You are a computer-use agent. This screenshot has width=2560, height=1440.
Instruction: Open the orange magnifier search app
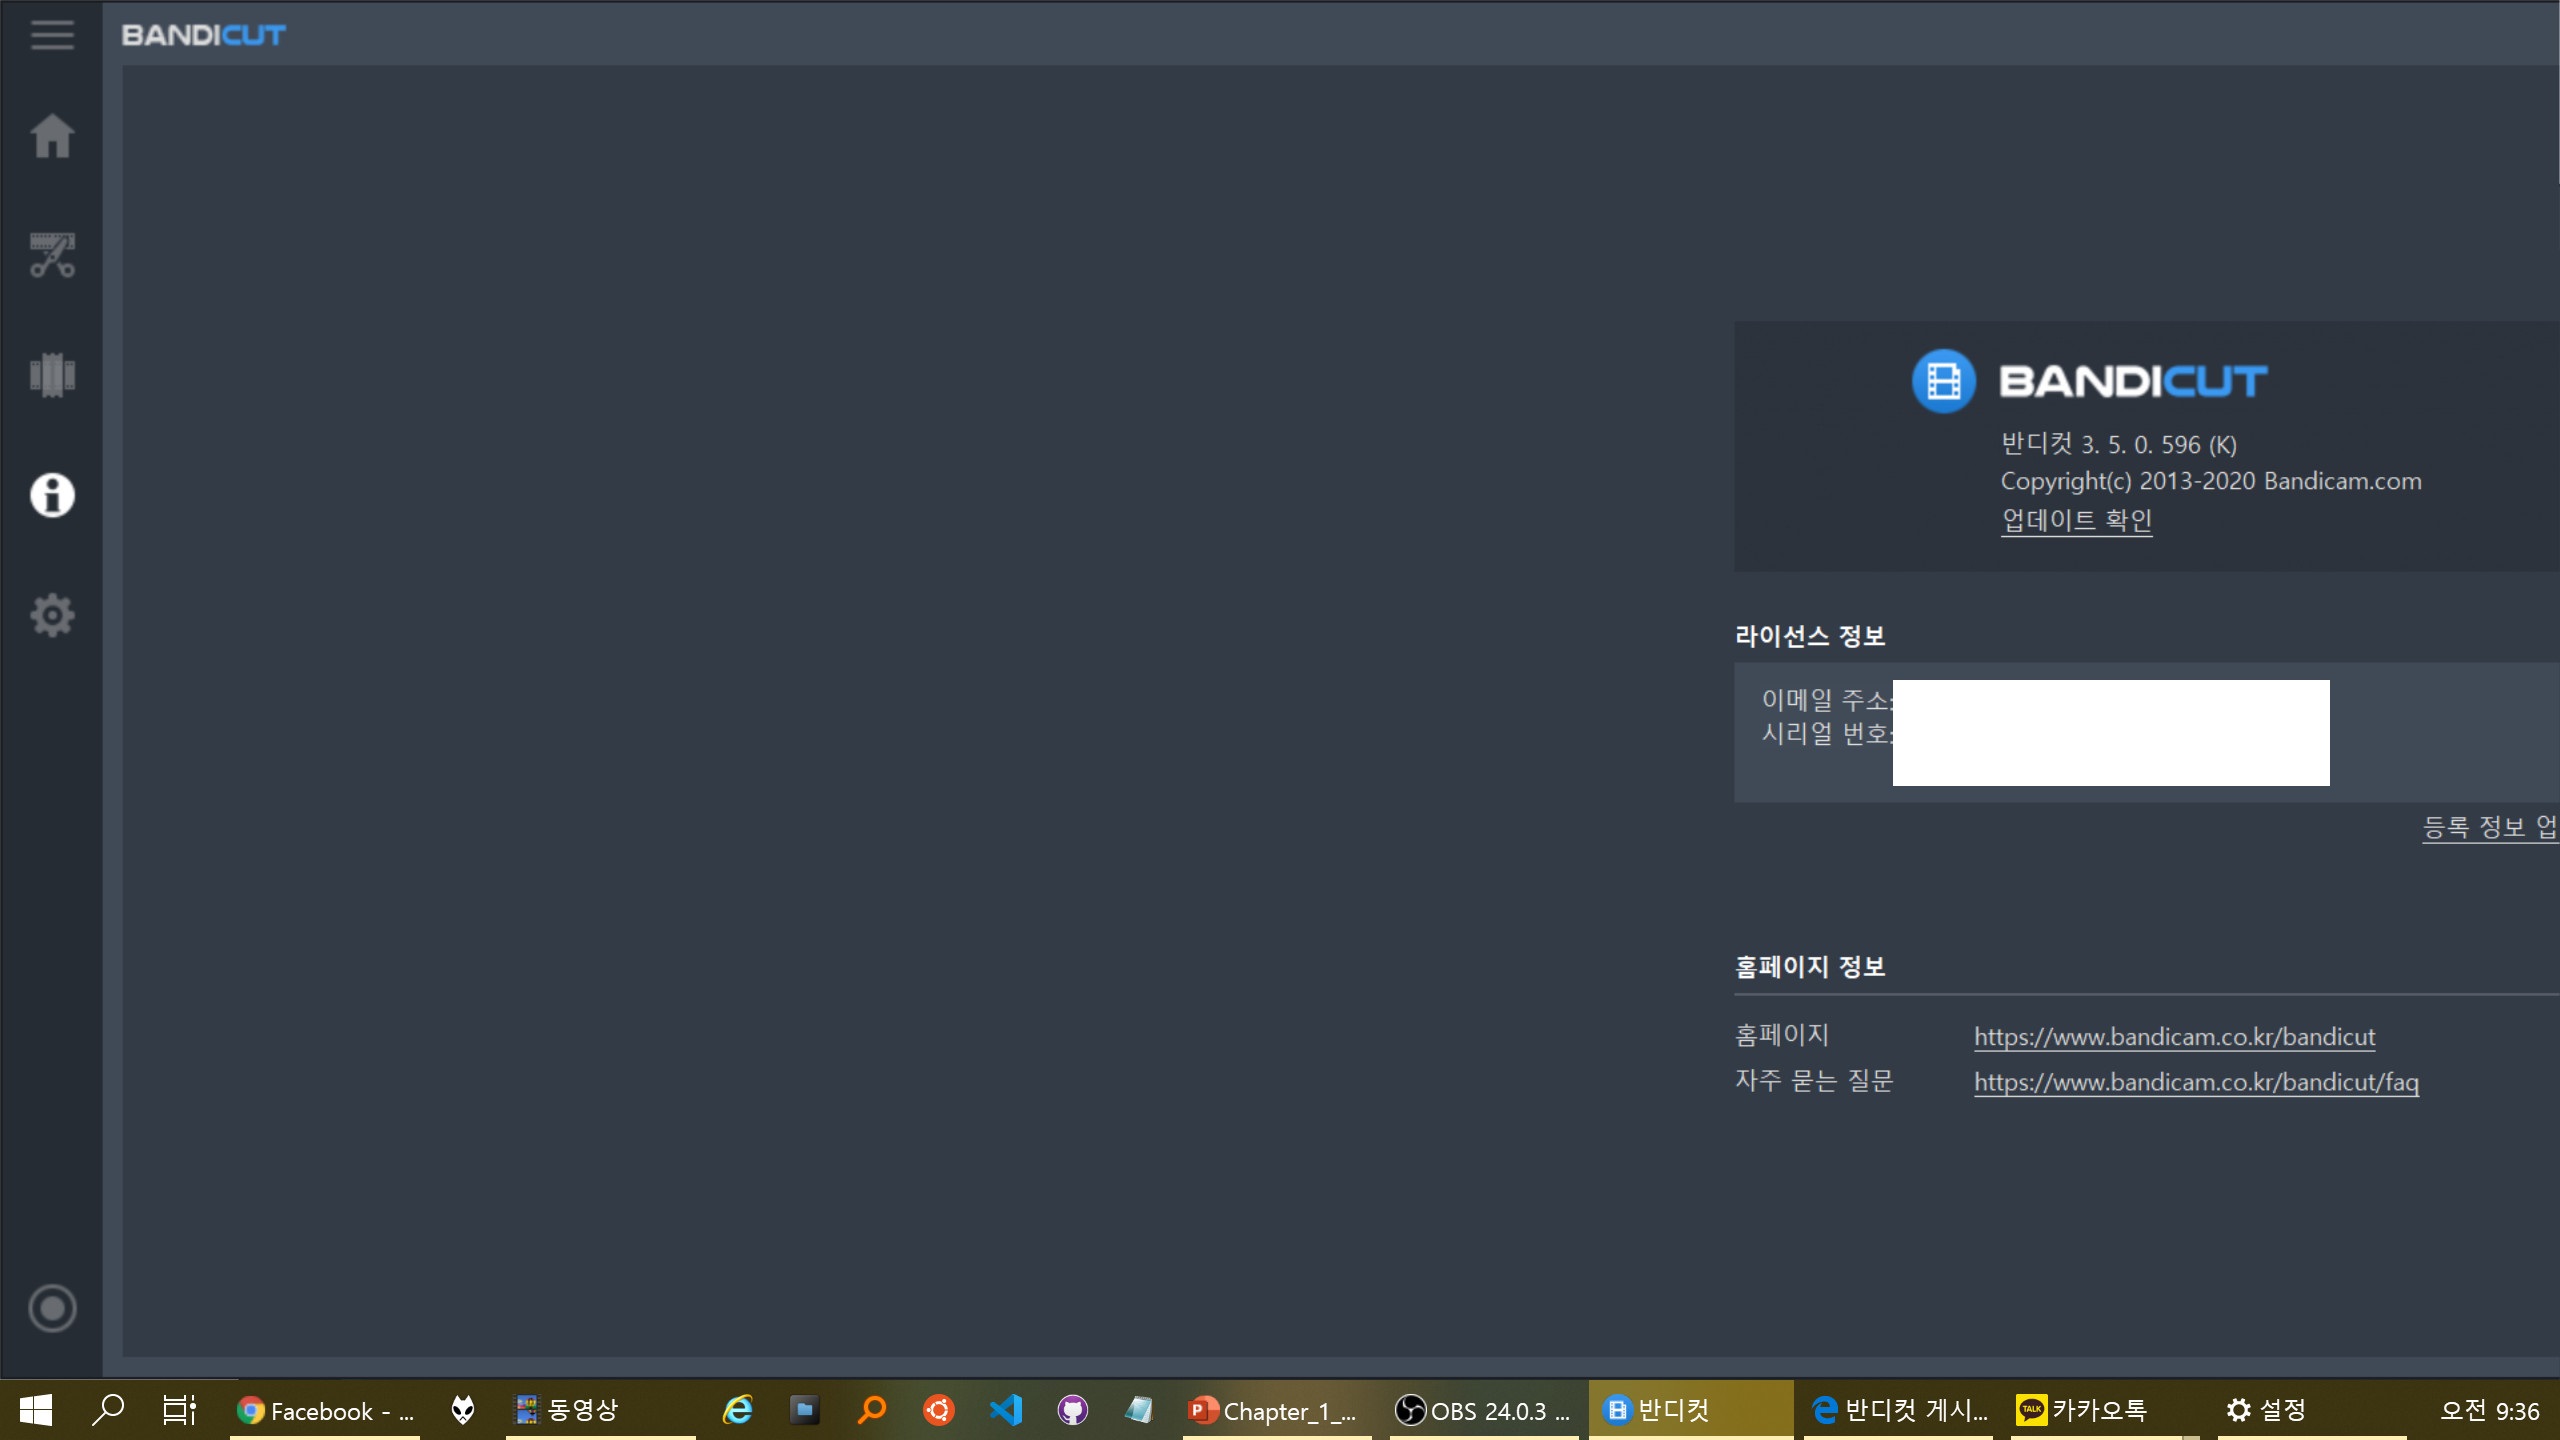(872, 1410)
